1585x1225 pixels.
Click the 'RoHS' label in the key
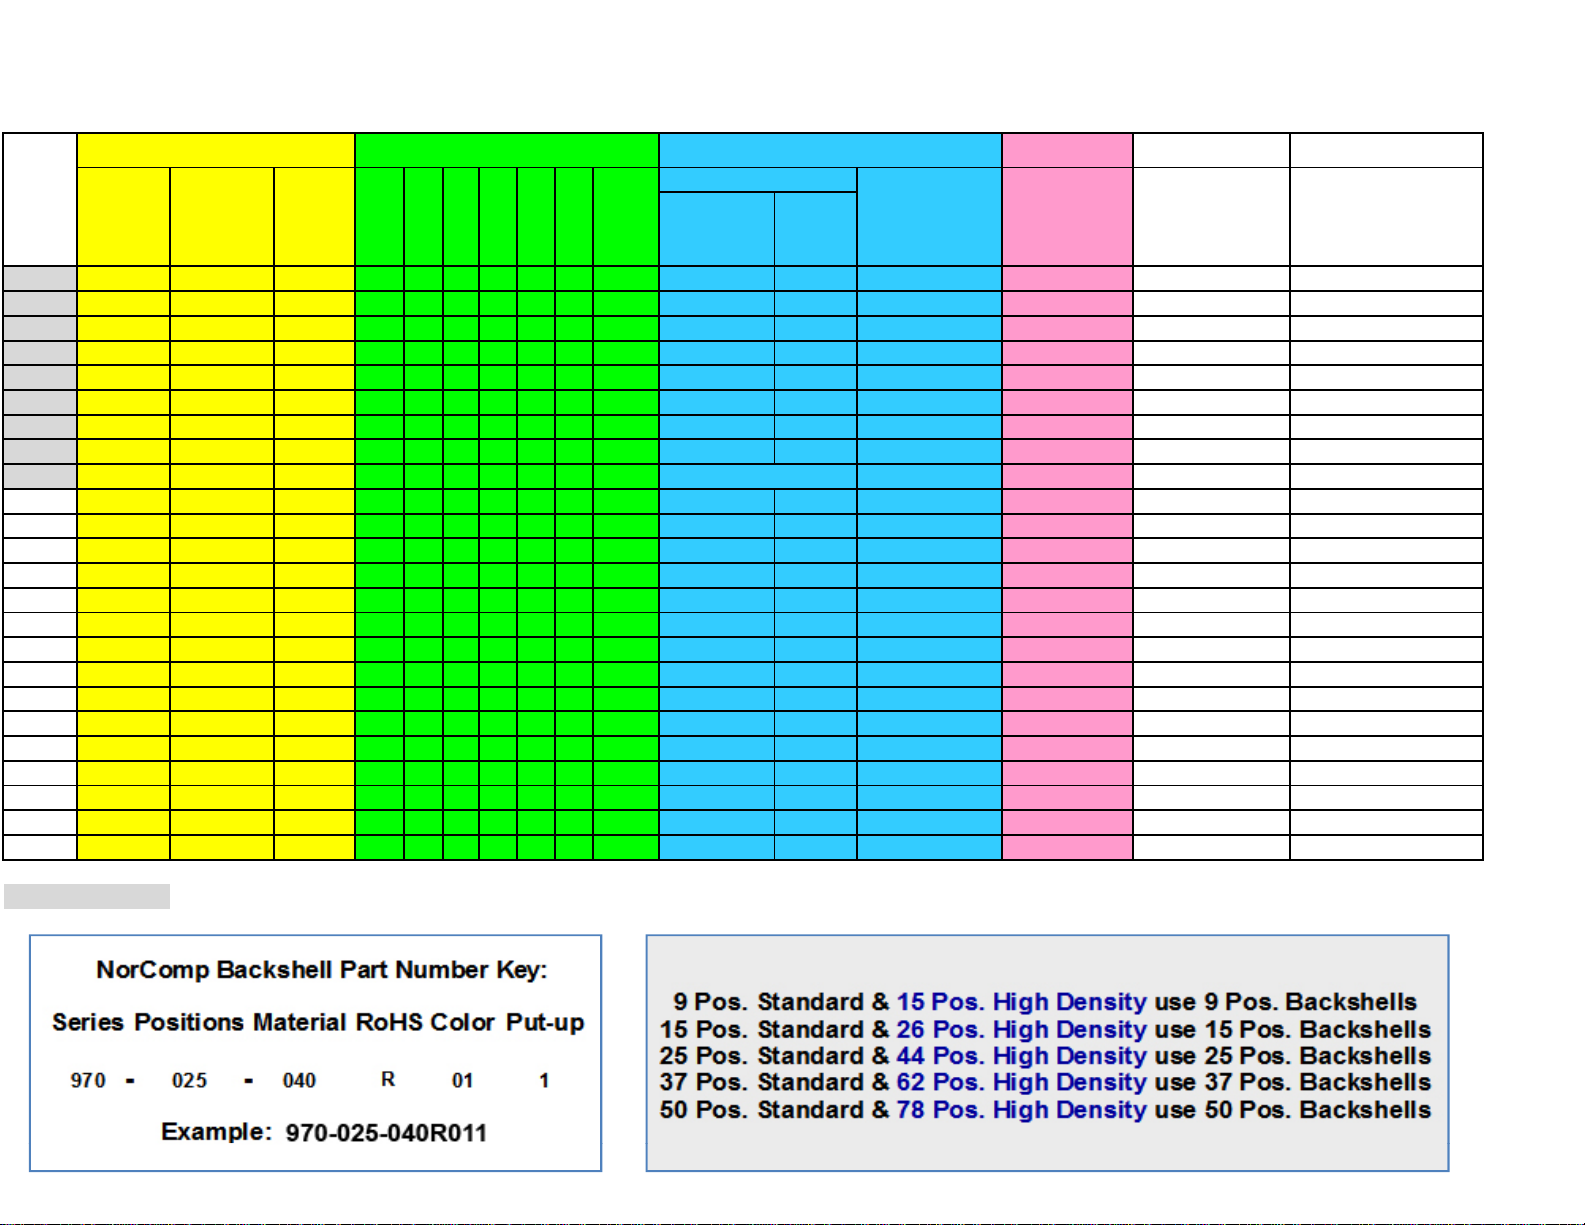389,1022
